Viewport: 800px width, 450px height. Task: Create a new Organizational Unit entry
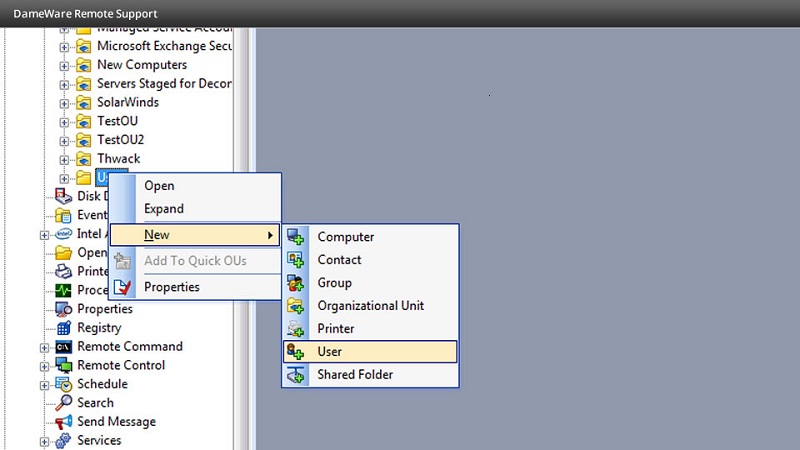click(370, 306)
